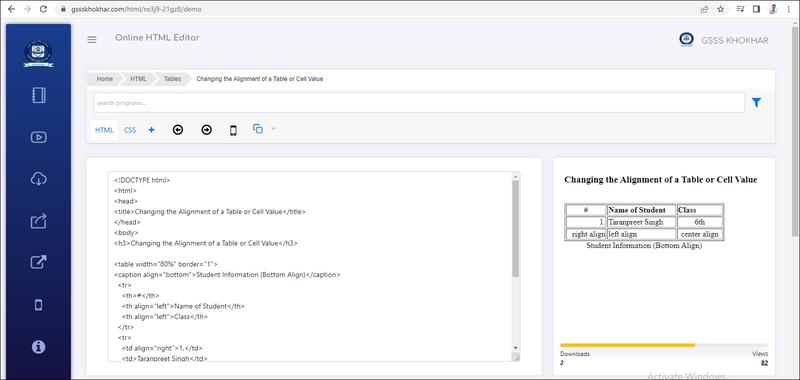Screen dimensions: 800x380
Task: Click the browser back button
Action: 11,9
